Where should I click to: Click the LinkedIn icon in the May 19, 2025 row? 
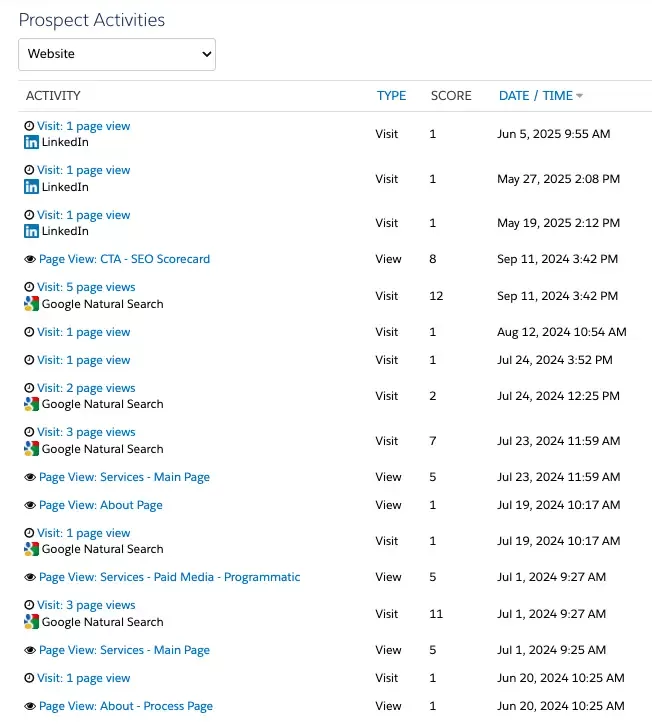point(31,231)
